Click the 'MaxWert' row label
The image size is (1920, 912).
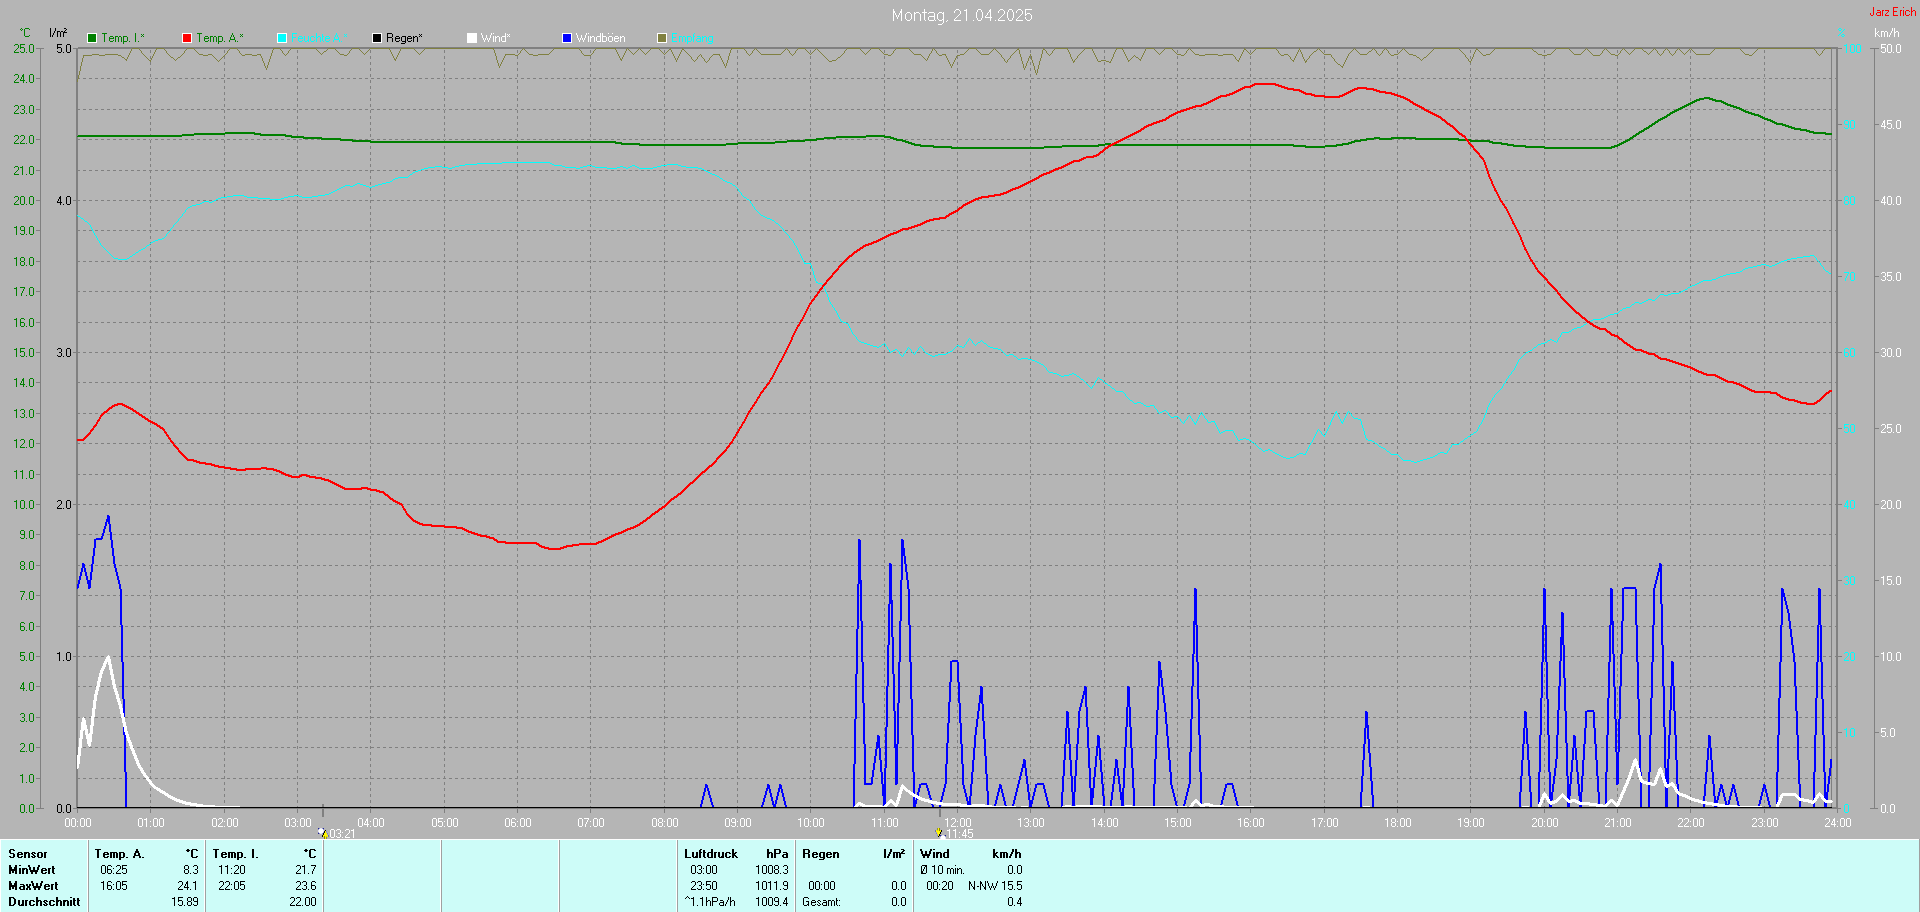point(33,886)
